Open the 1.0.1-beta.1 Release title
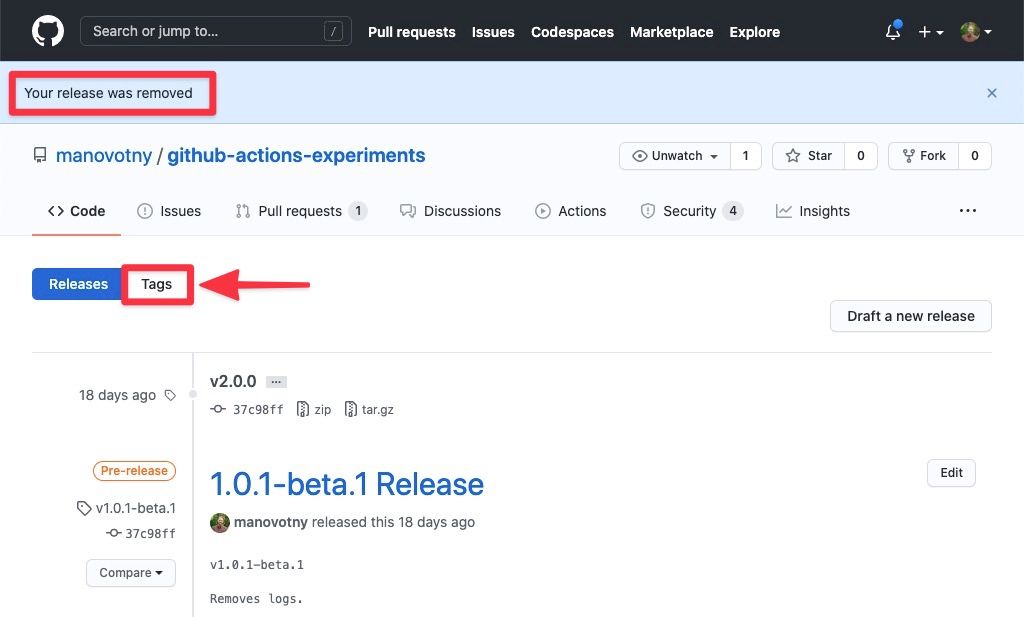 347,484
